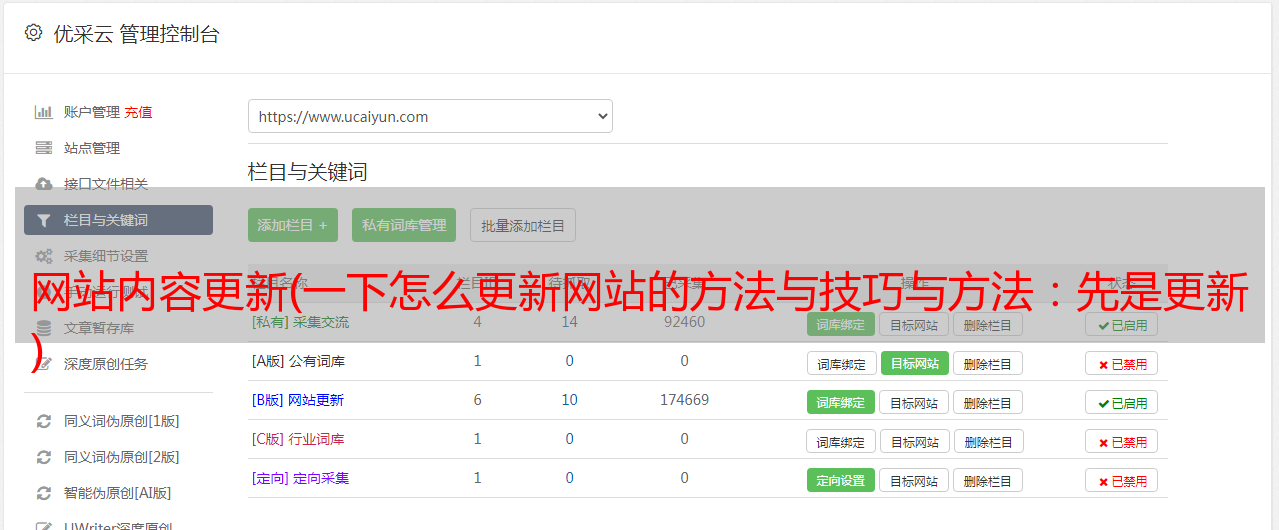Click the [C版] 行业词库 column name

coord(298,439)
